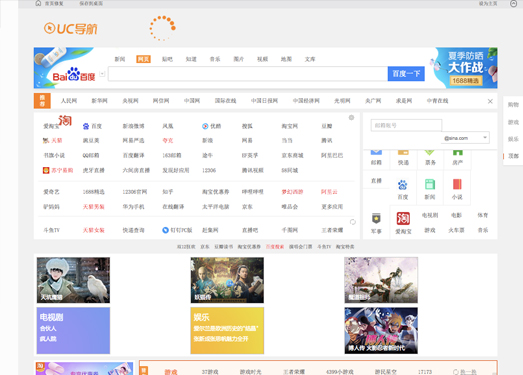Jump to 购物 in the side rail
Screen dimensions: 523x375
513,105
